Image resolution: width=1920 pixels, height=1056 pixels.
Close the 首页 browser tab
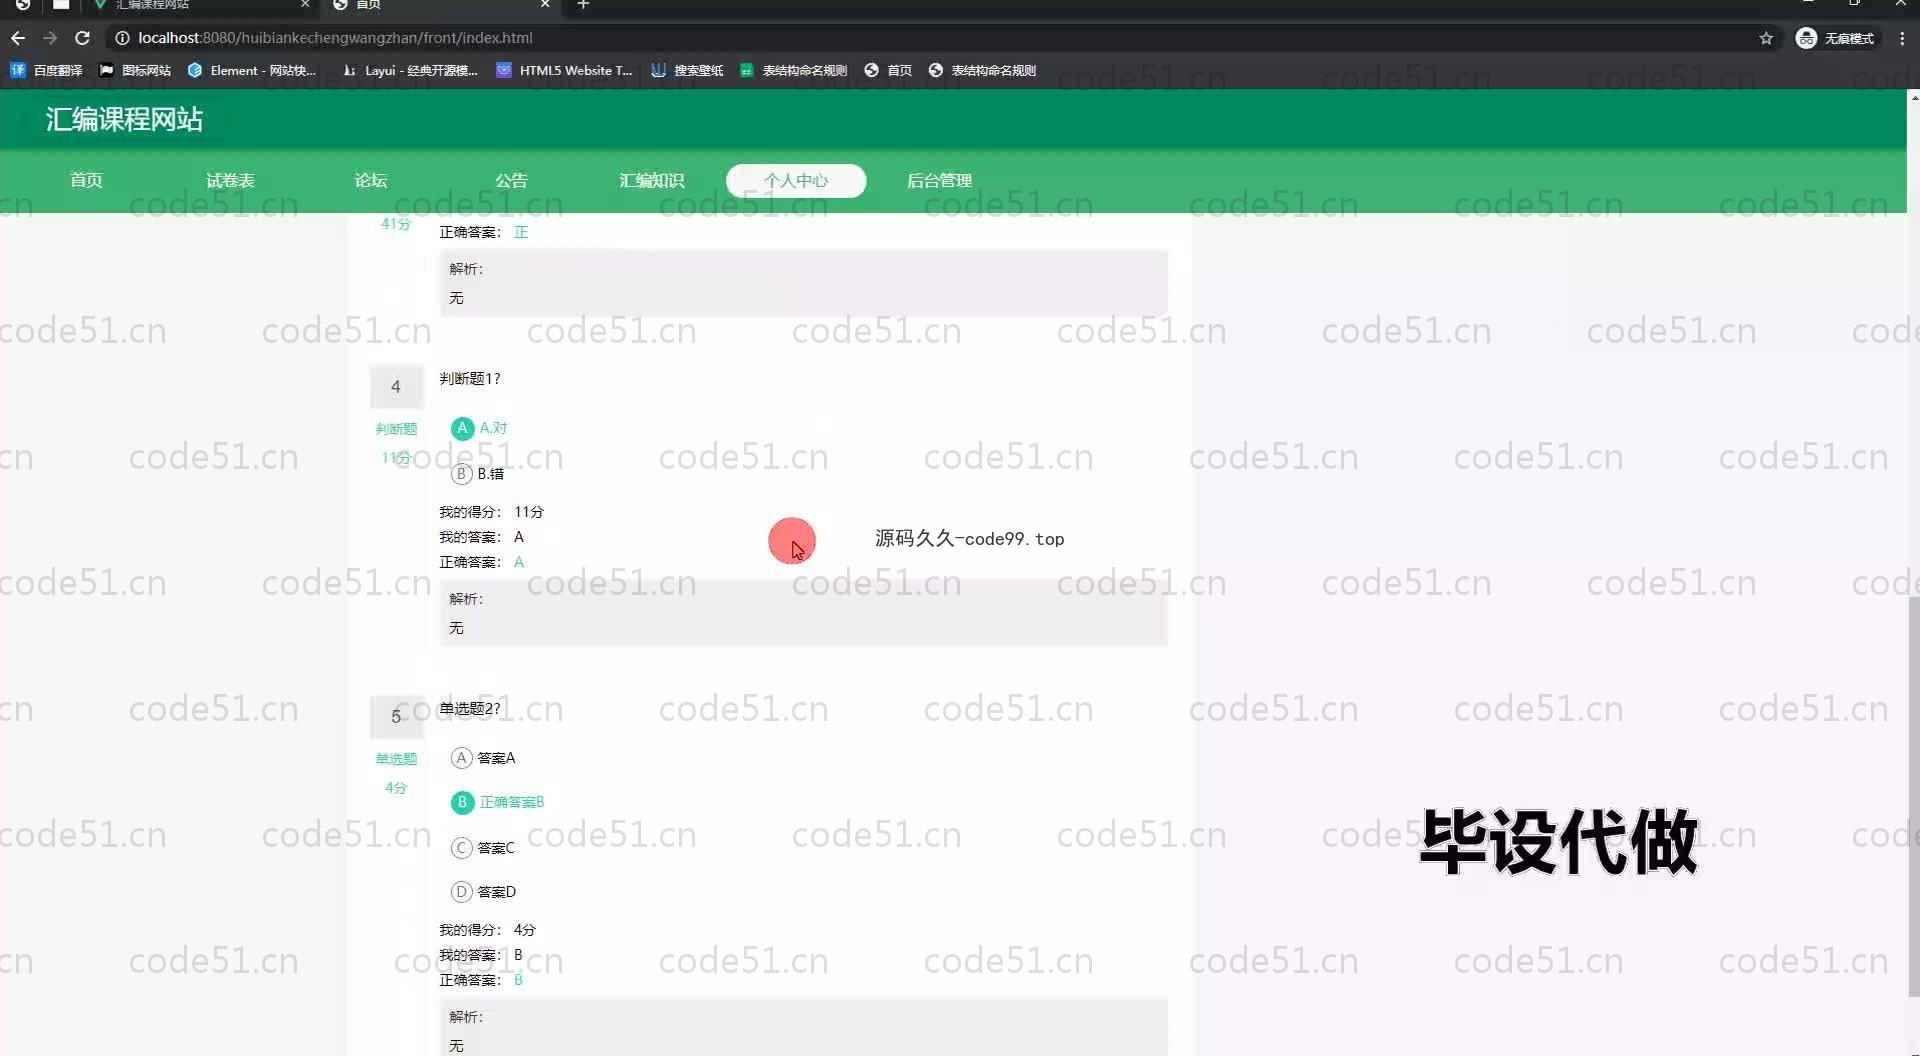[x=545, y=5]
